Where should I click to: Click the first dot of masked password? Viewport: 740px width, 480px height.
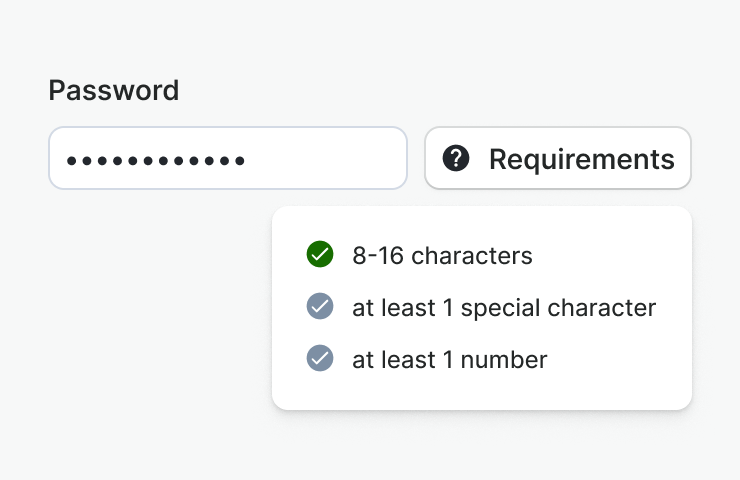tap(70, 159)
